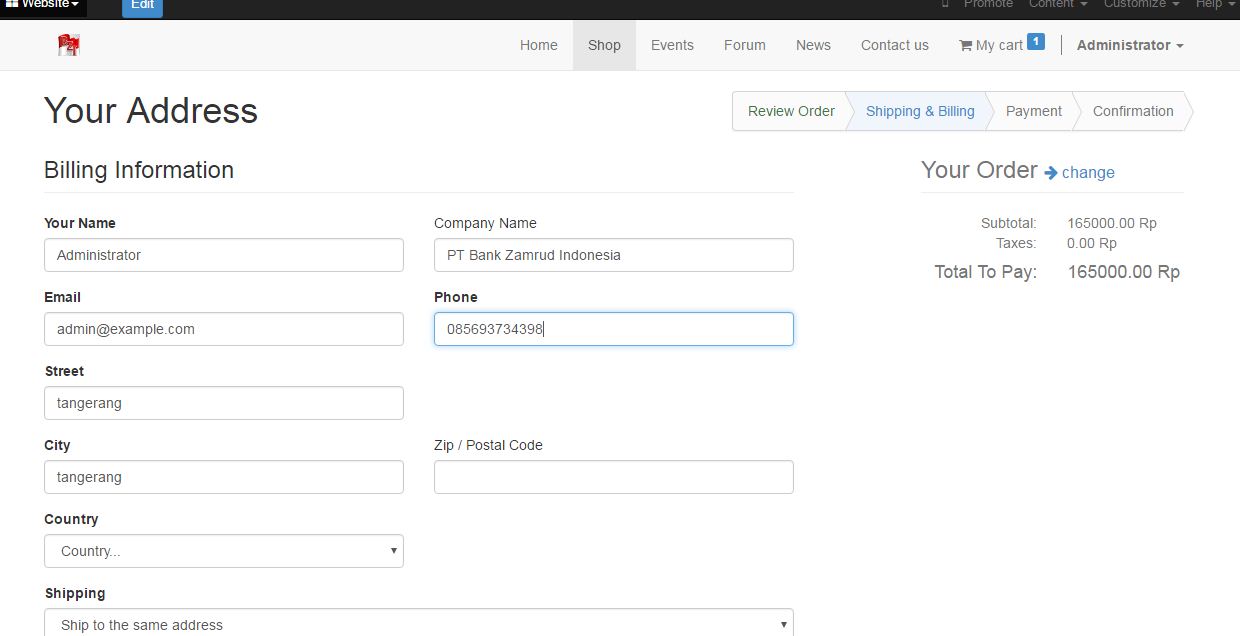Open the Website apps menu
This screenshot has width=1240, height=636.
pos(43,5)
